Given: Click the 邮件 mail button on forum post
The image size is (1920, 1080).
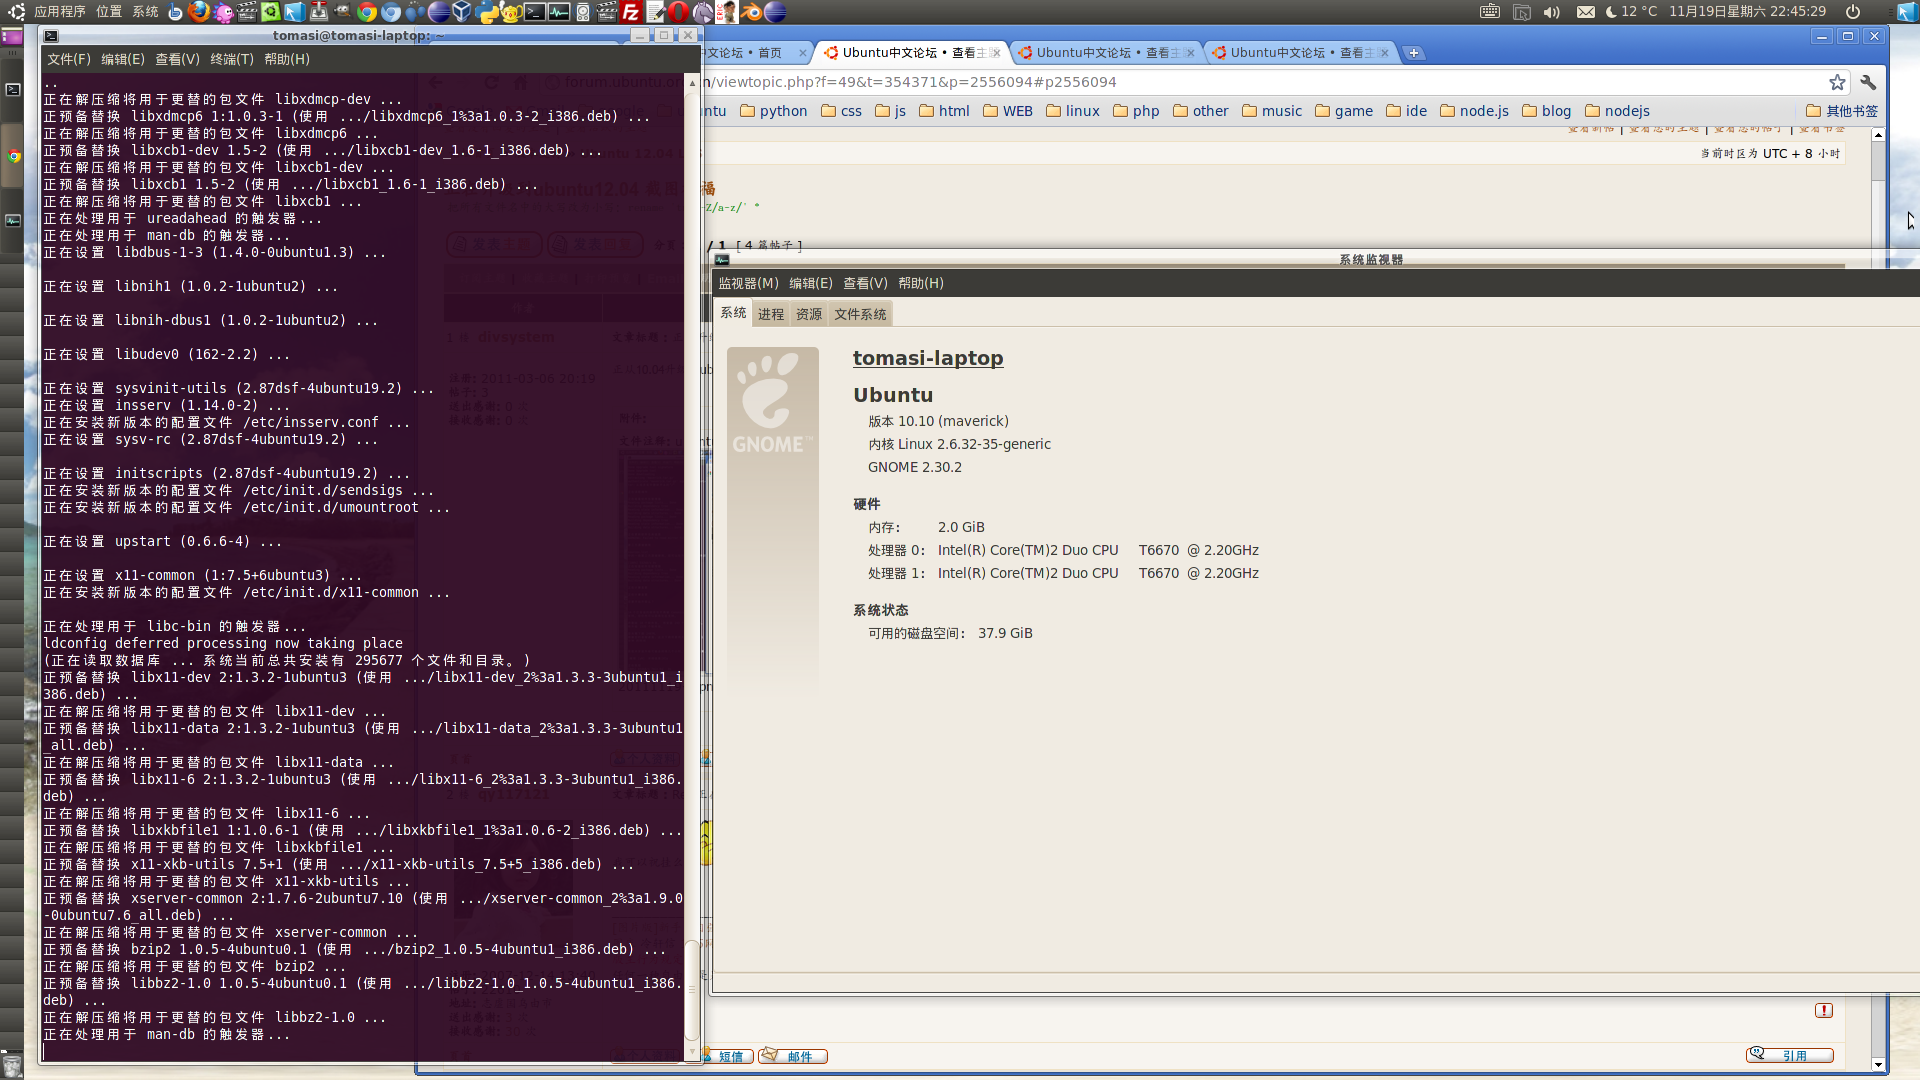Looking at the screenshot, I should [792, 1056].
